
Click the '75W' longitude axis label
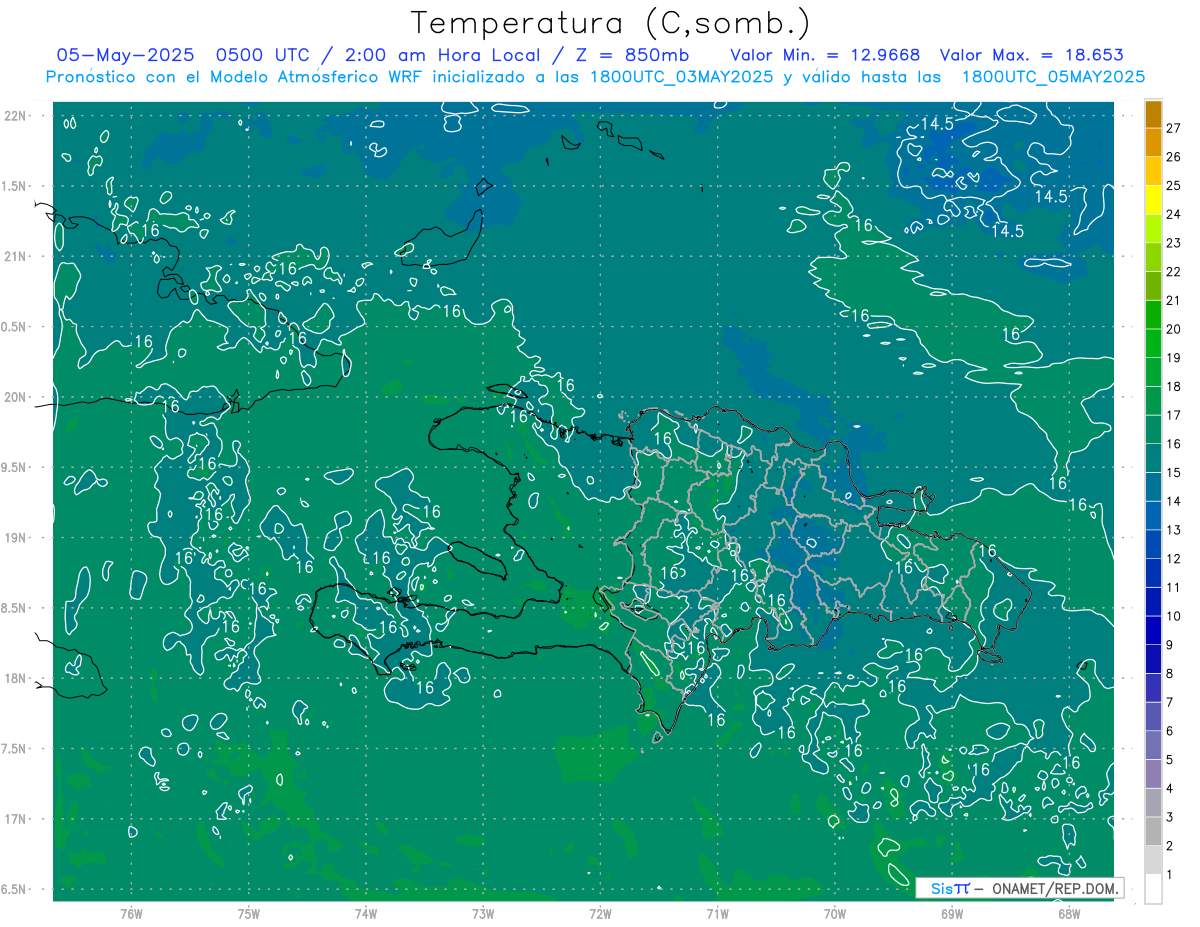pyautogui.click(x=248, y=913)
